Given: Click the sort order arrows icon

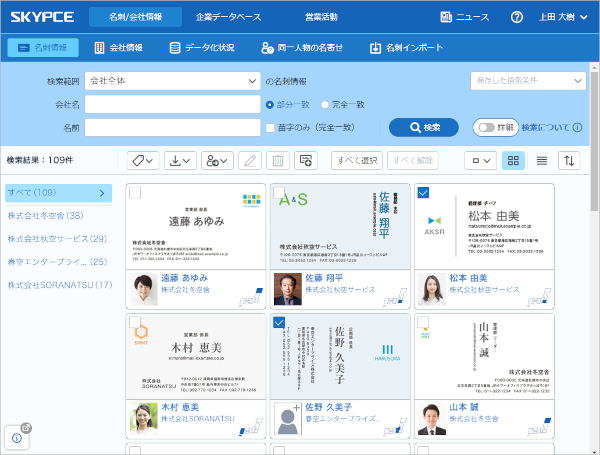Looking at the screenshot, I should [570, 160].
